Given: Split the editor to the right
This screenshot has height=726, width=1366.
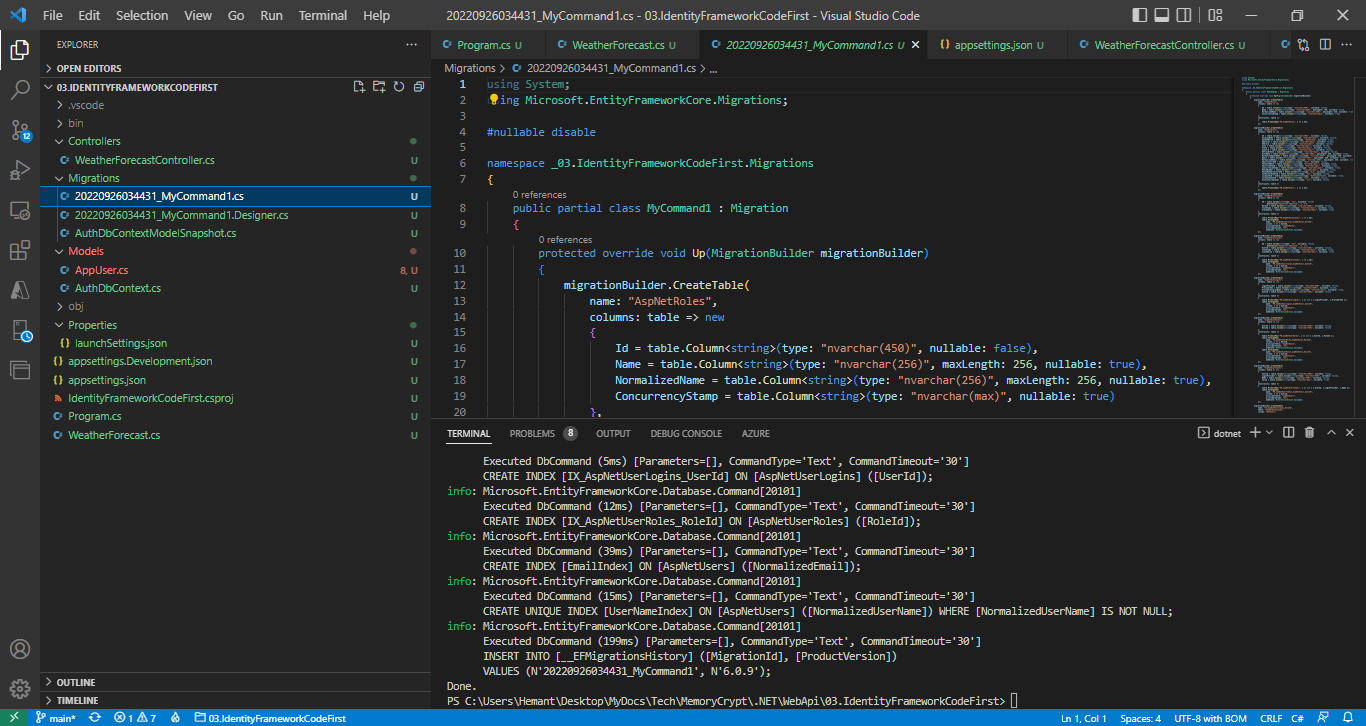Looking at the screenshot, I should [x=1325, y=45].
